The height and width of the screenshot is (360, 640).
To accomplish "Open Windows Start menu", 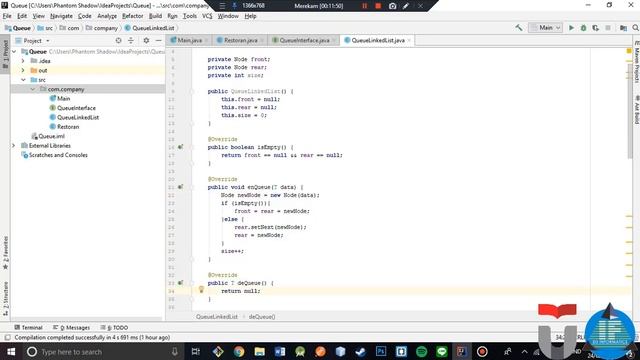I will pos(11,351).
